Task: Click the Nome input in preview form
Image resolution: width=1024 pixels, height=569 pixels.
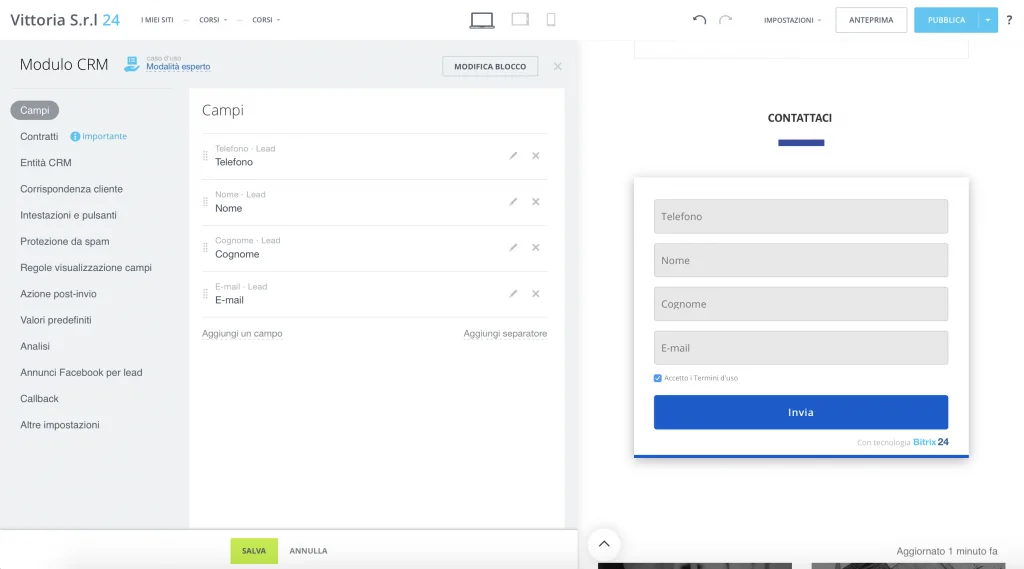Action: point(801,260)
